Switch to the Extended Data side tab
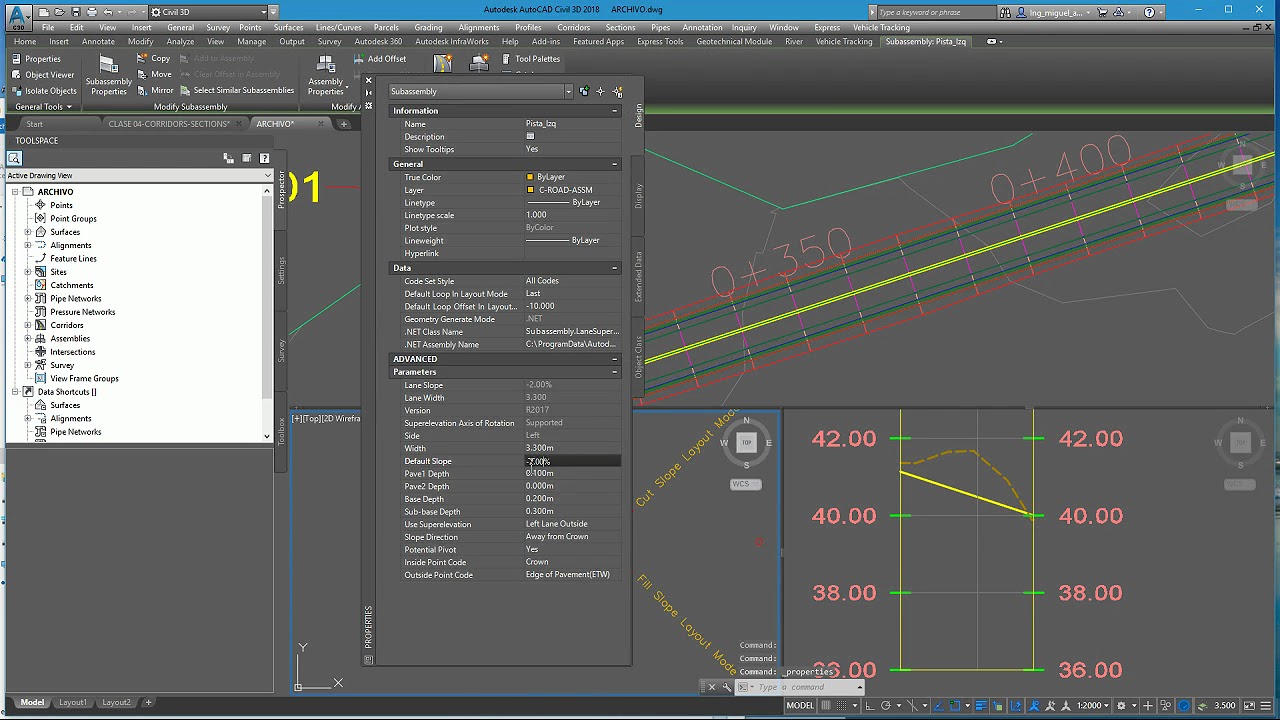Viewport: 1280px width, 720px height. pyautogui.click(x=639, y=276)
